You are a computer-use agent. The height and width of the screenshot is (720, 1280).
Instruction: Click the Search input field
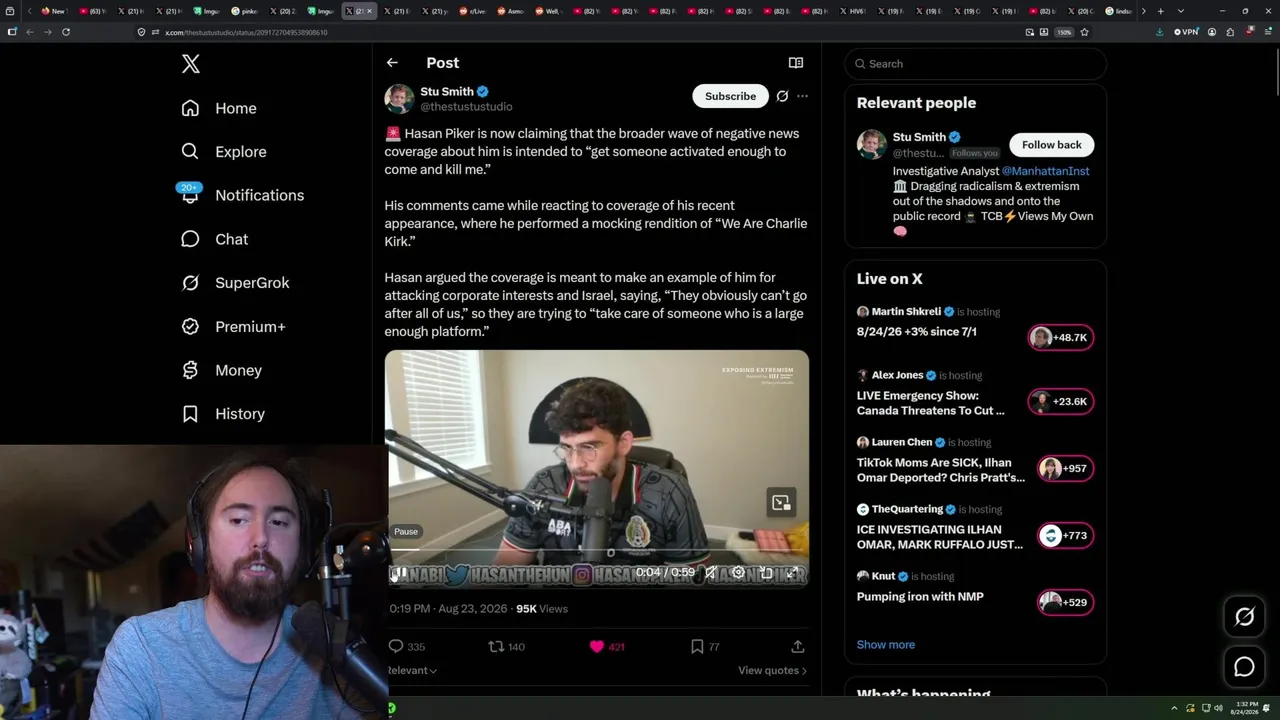tap(976, 64)
